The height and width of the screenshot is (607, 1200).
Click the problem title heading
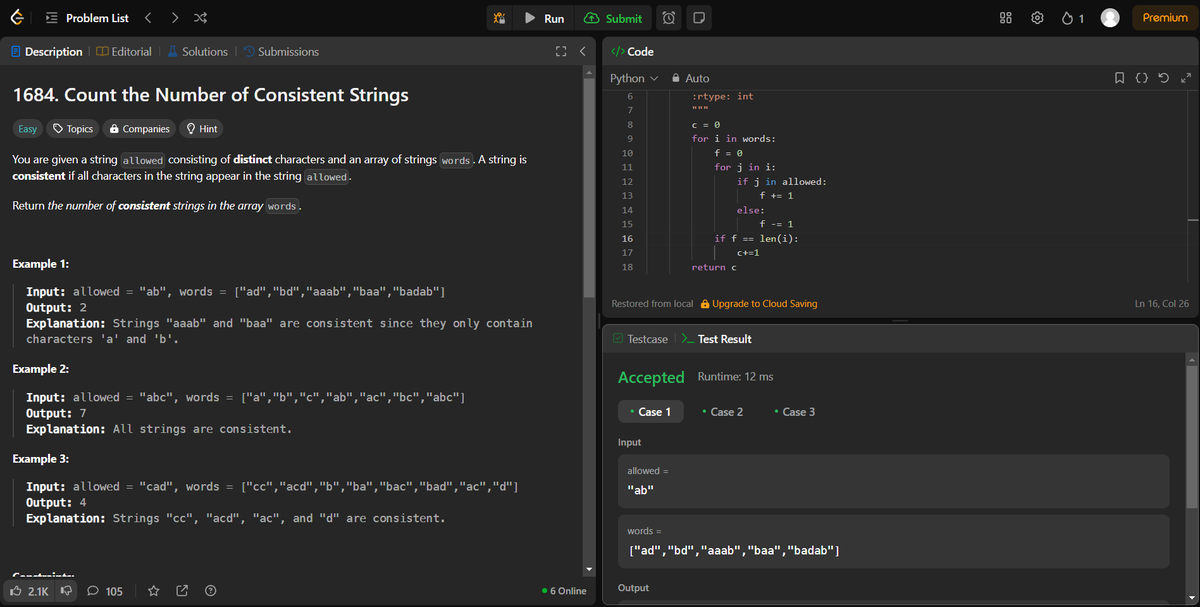coord(210,95)
